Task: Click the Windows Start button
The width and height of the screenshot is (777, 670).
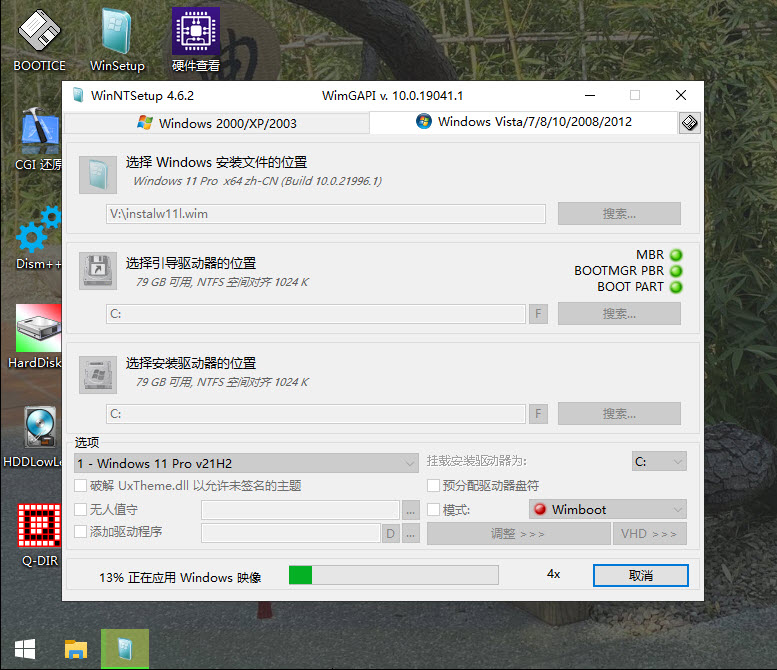Action: (25, 649)
